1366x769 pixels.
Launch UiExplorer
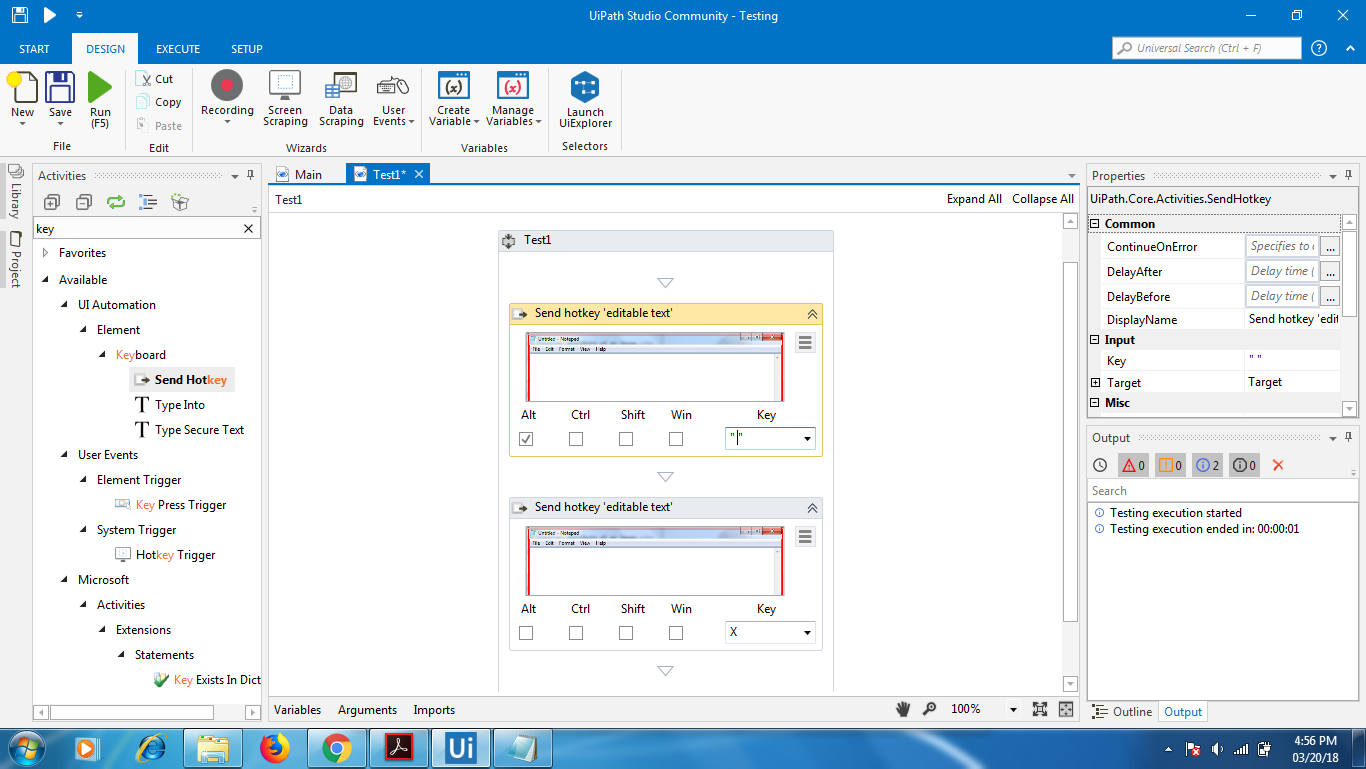[x=585, y=100]
